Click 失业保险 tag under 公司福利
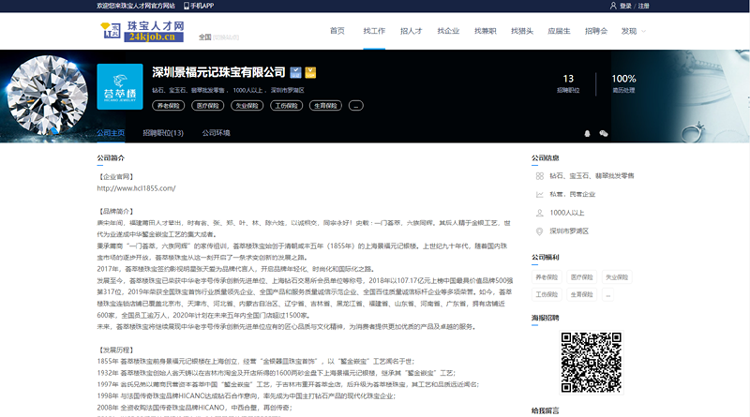This screenshot has height=417, width=750. tap(617, 277)
